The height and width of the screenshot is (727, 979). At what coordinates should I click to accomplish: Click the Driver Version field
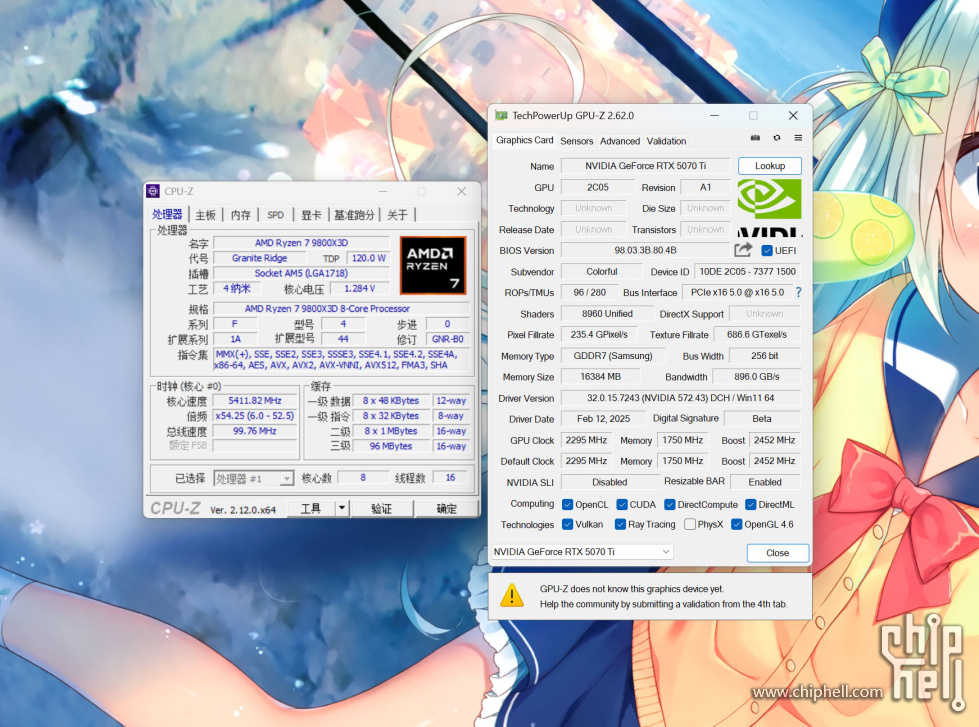coord(680,397)
